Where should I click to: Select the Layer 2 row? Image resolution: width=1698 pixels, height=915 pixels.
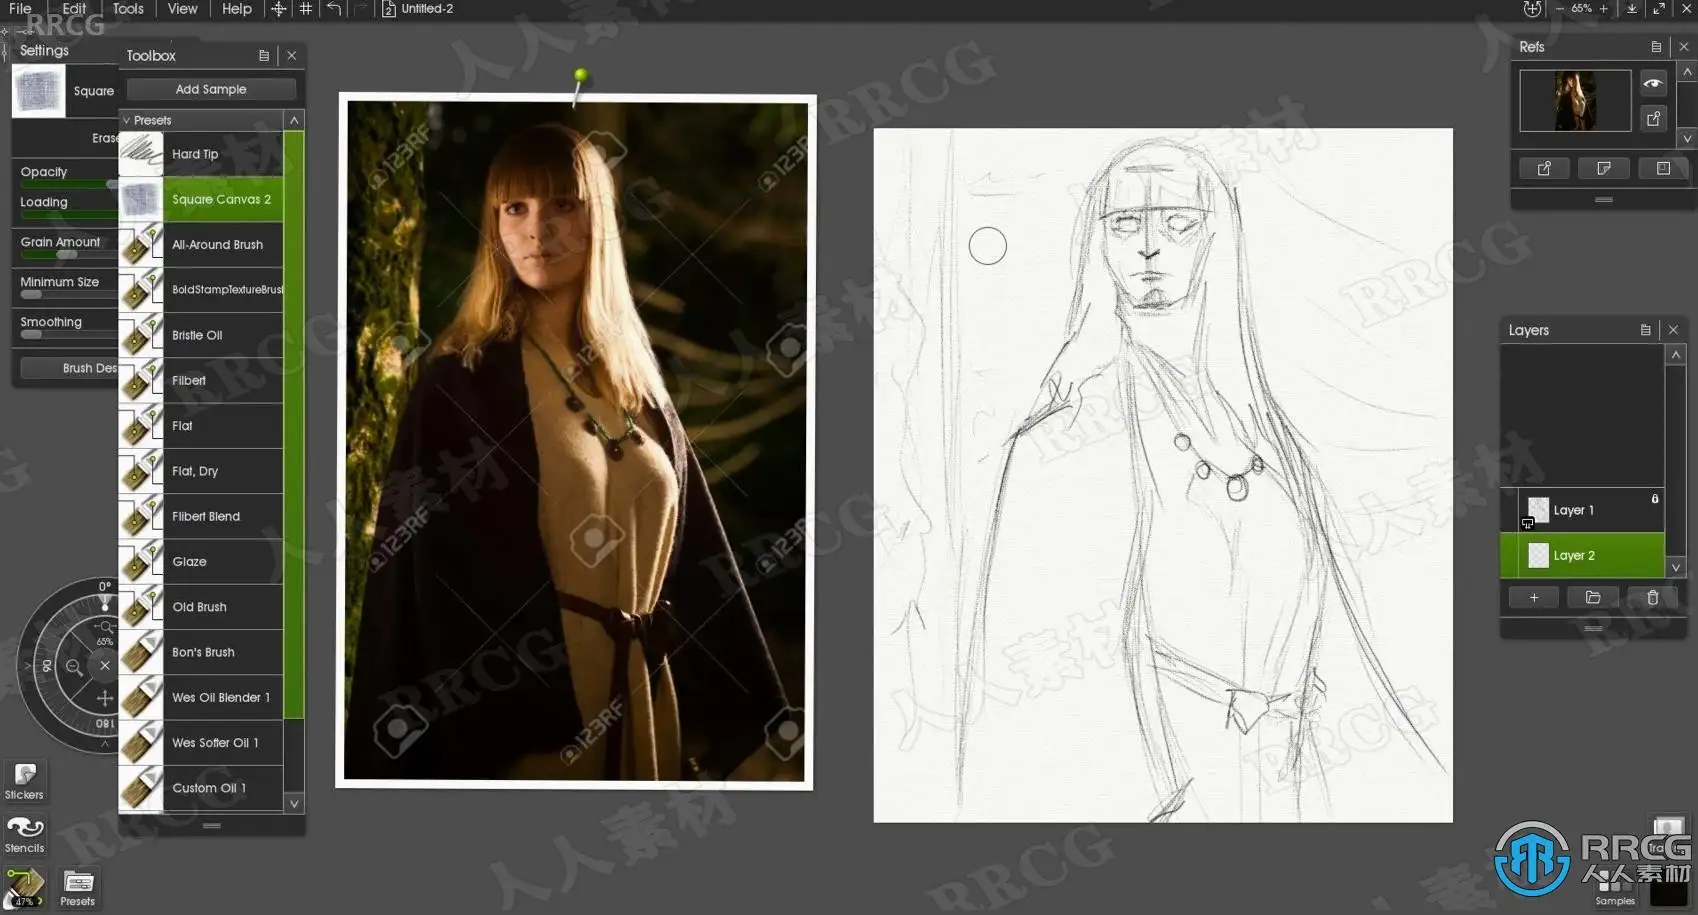[x=1582, y=556]
